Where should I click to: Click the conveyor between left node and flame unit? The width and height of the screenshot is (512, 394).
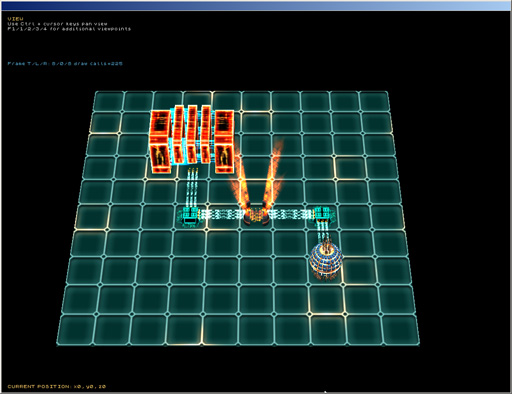point(223,214)
